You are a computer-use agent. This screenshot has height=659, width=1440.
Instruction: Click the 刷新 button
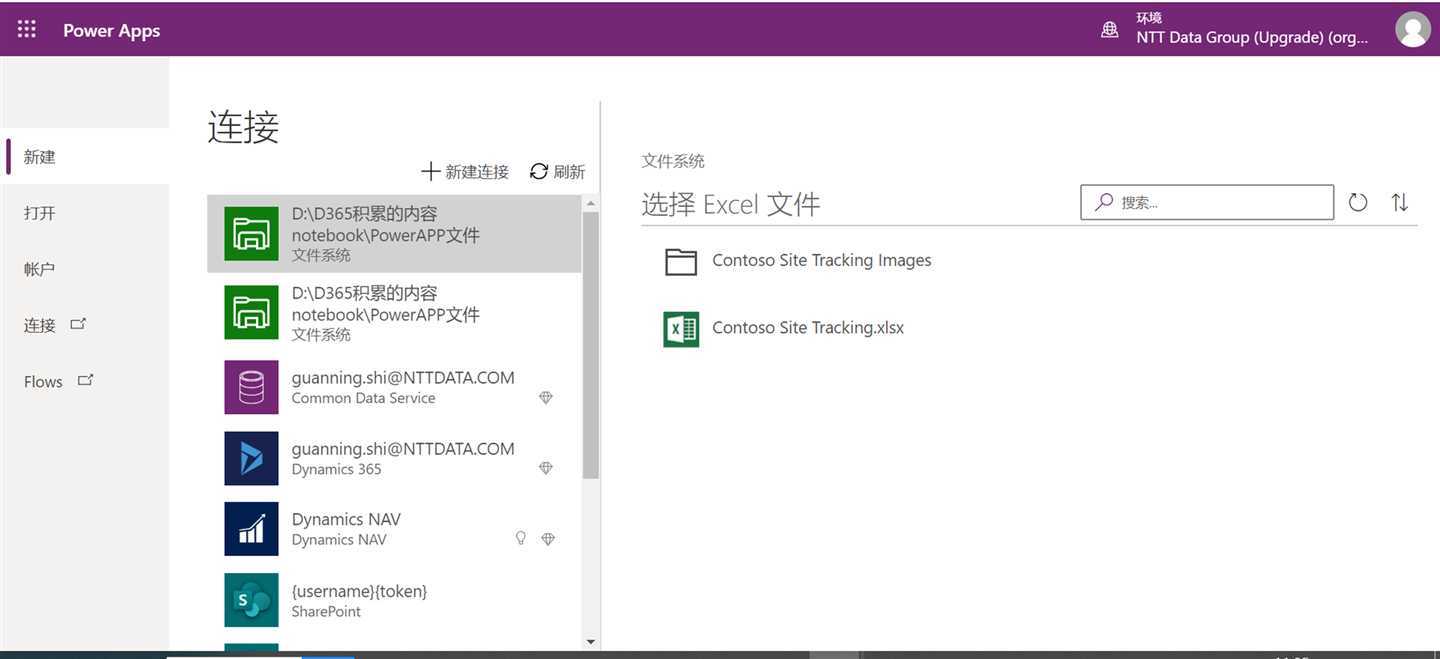(557, 171)
